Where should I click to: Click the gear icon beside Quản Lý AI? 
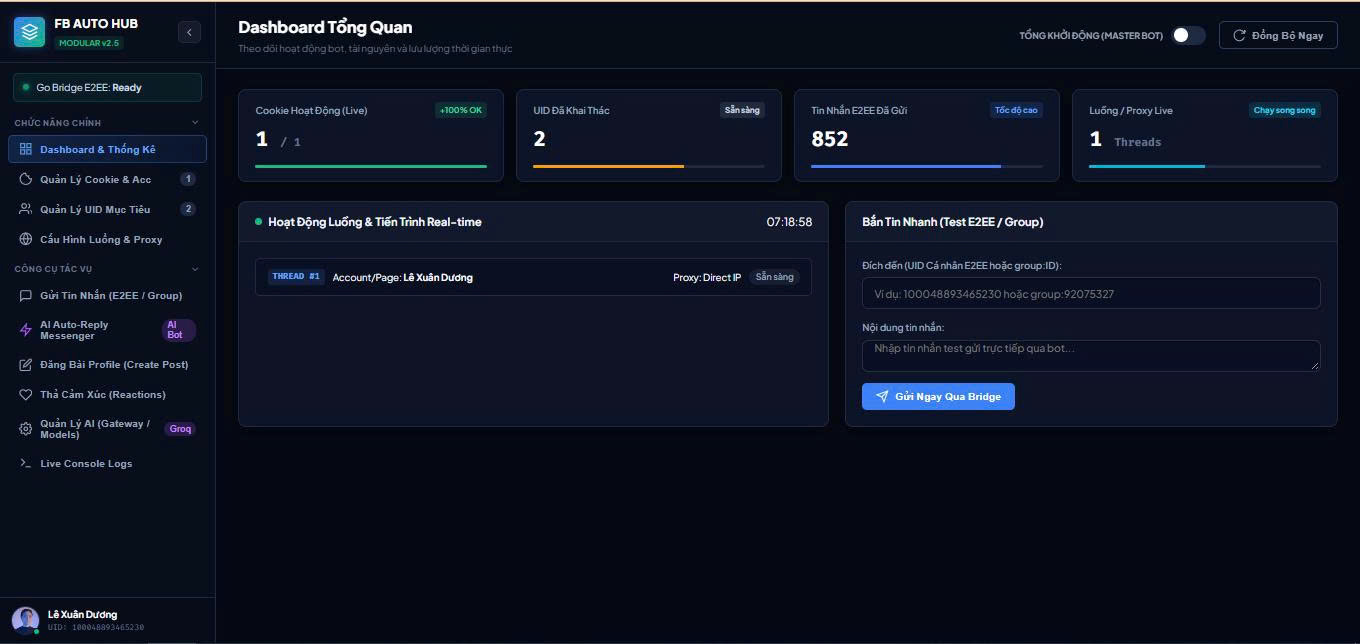point(26,429)
